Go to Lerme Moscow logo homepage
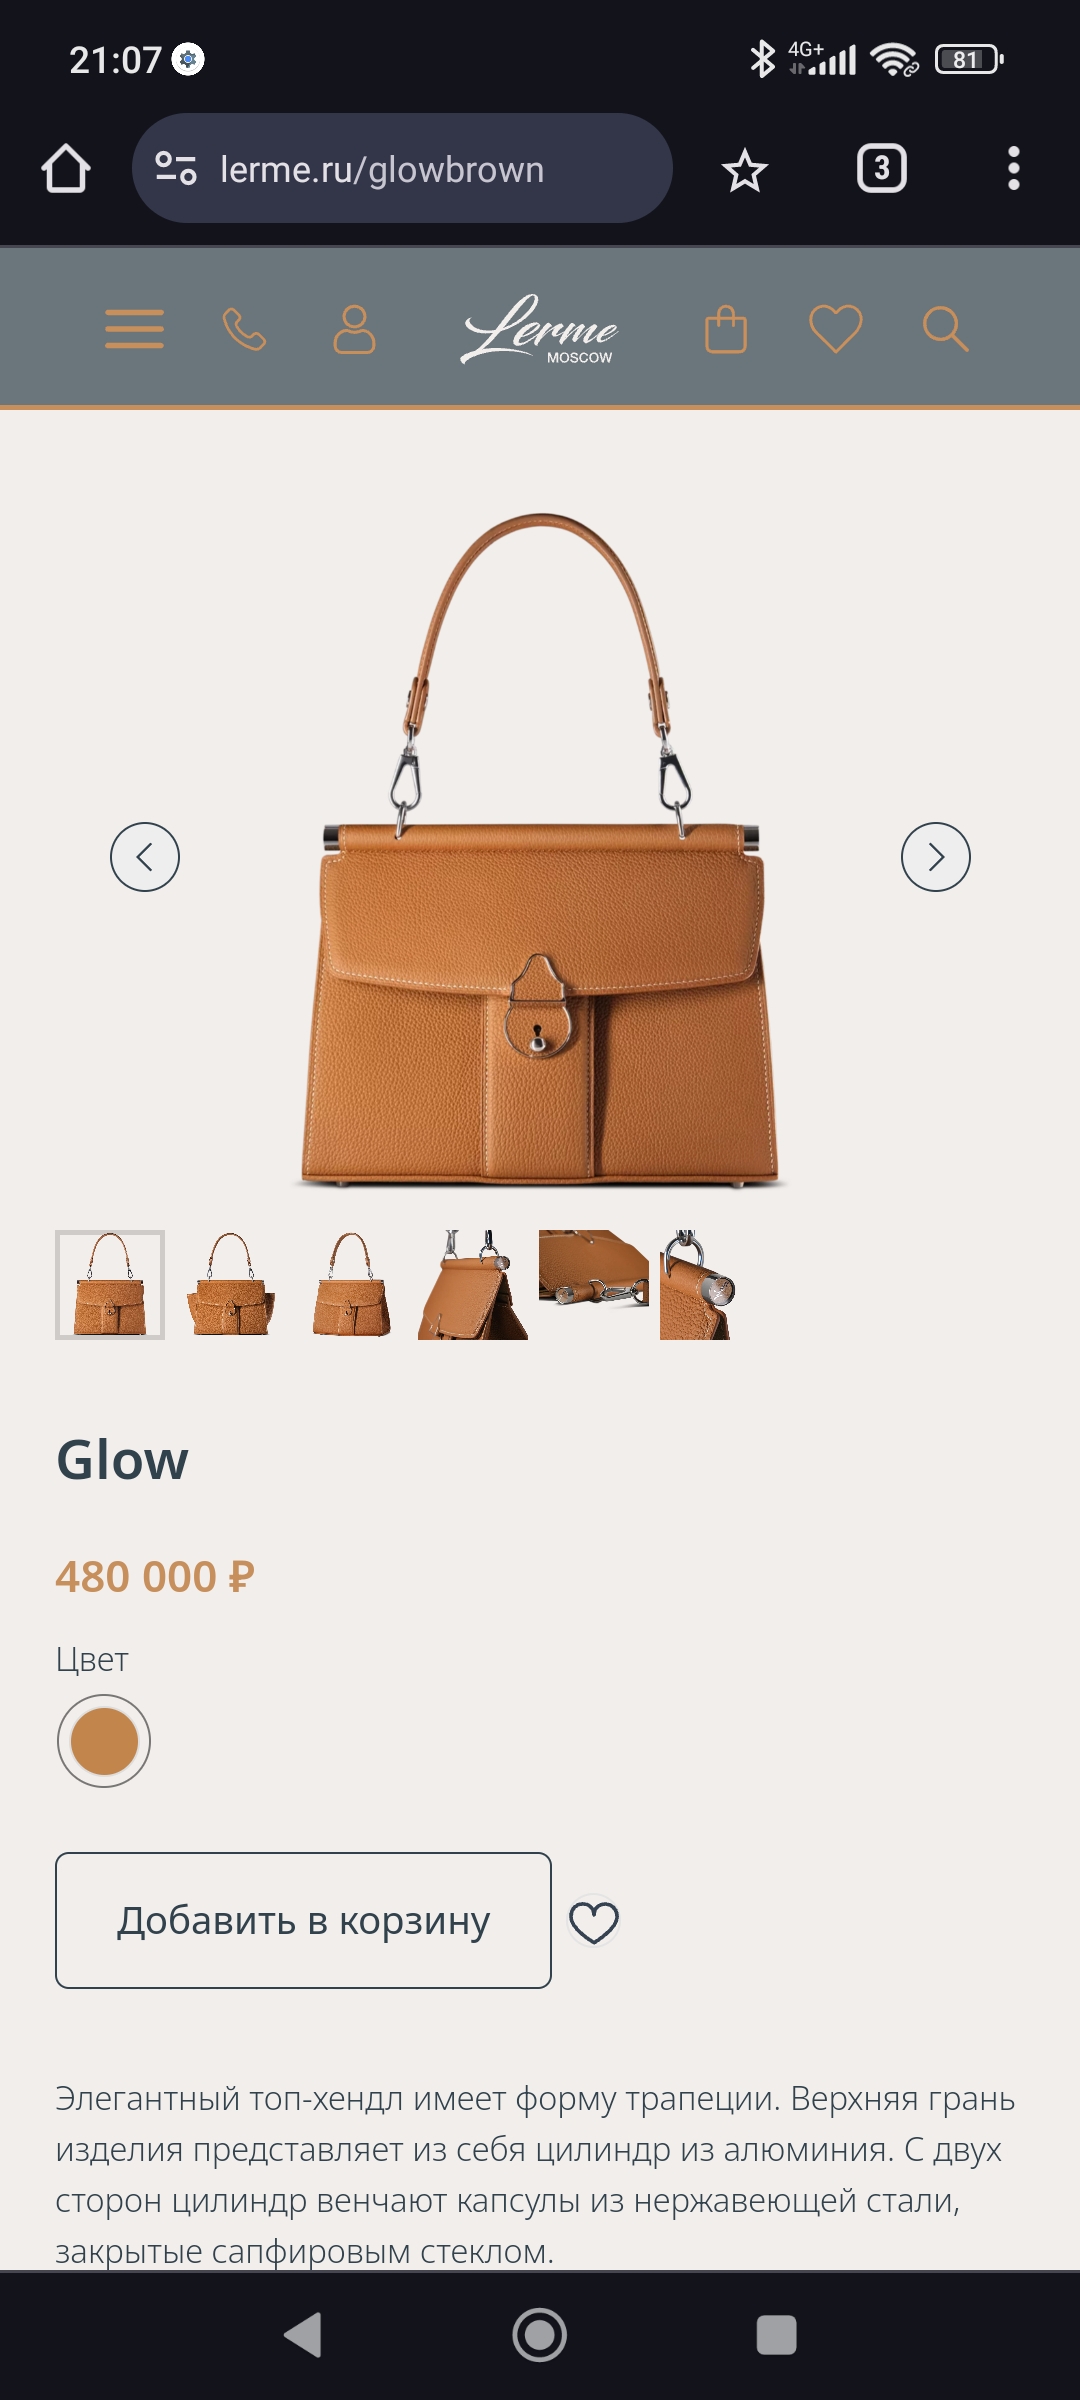Viewport: 1080px width, 2400px height. point(540,329)
